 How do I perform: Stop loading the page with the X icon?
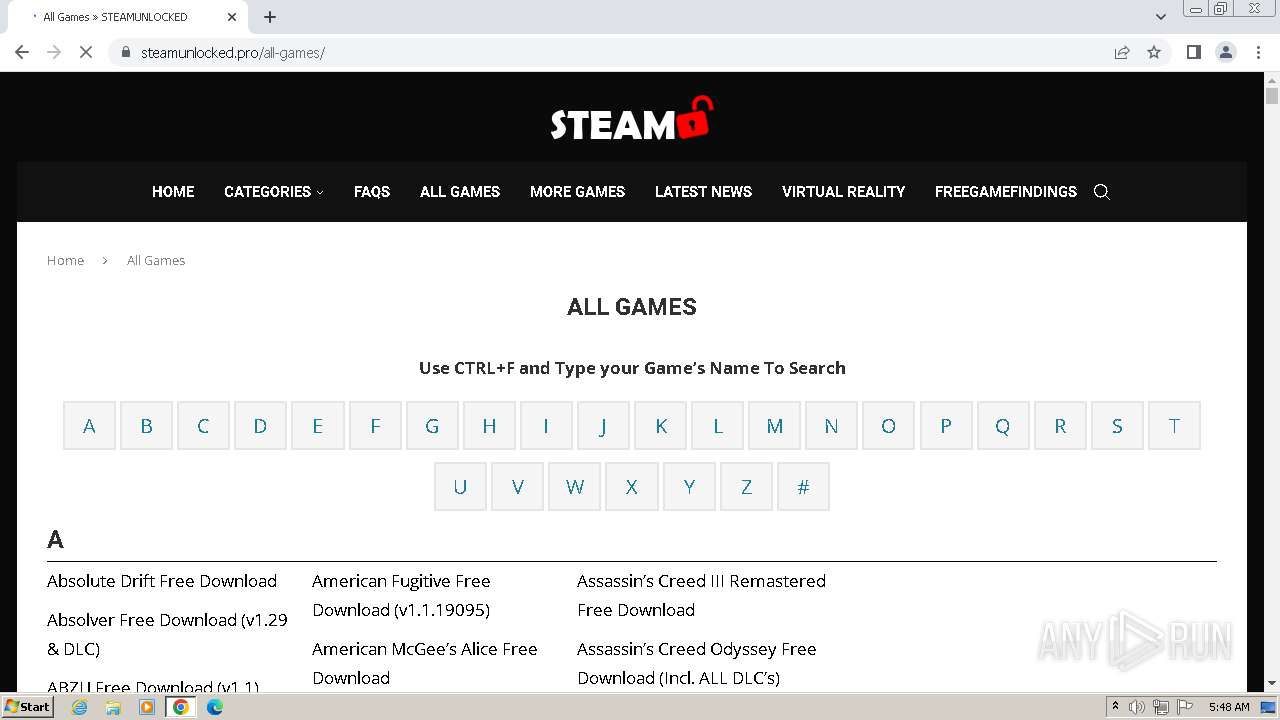point(86,52)
